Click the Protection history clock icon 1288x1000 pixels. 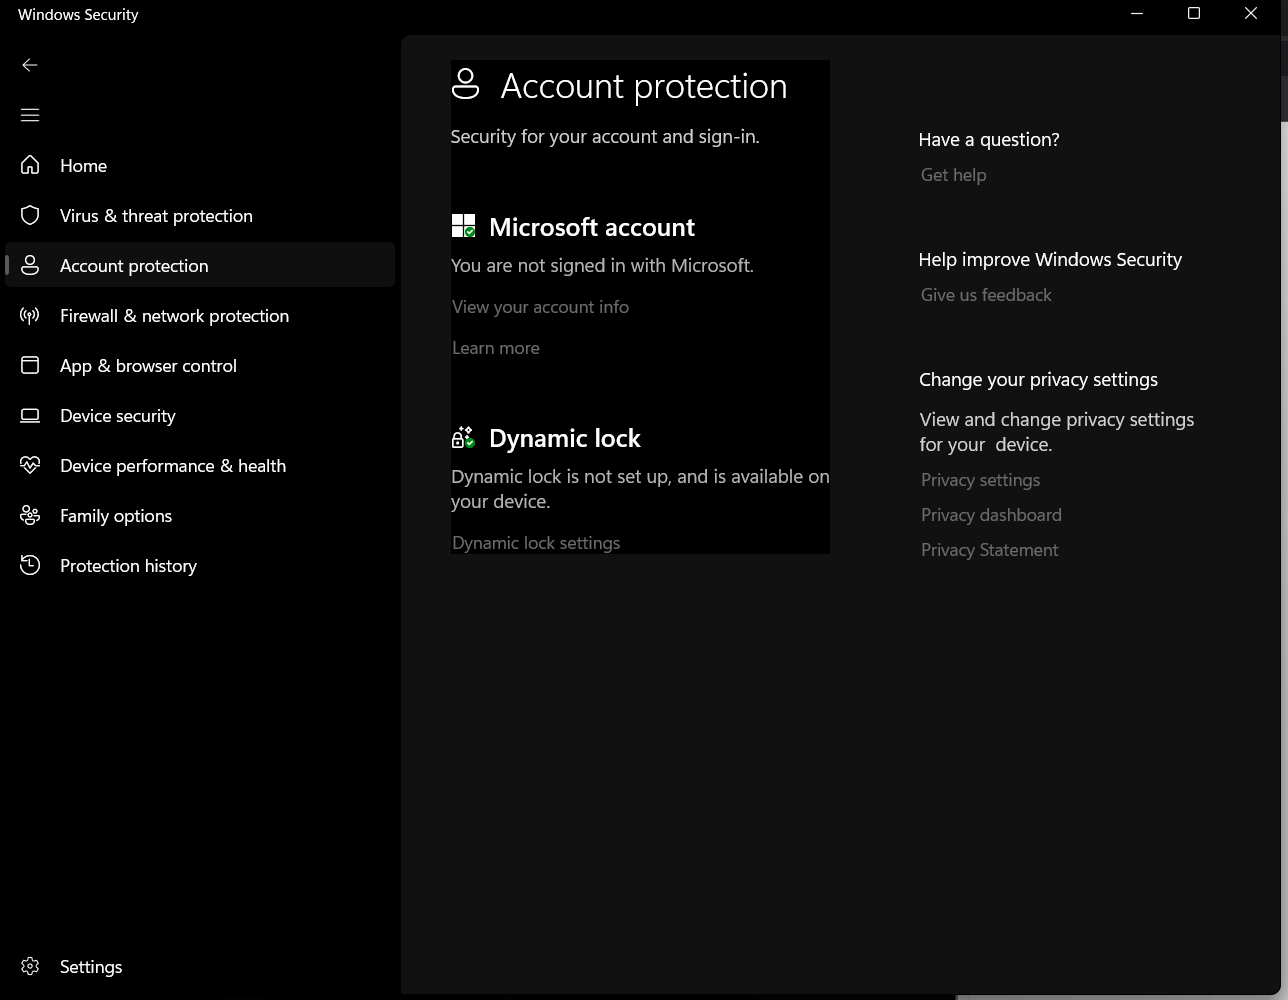[x=30, y=565]
